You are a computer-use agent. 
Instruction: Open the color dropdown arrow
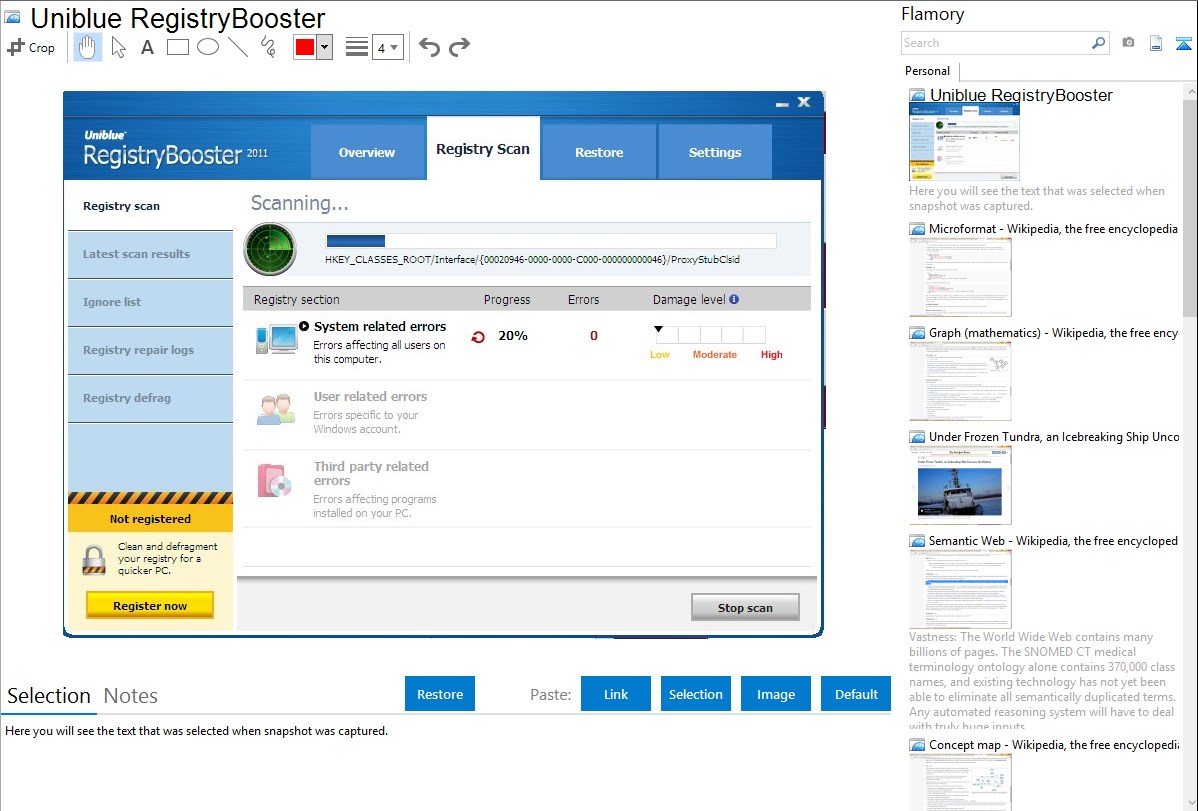tap(325, 47)
